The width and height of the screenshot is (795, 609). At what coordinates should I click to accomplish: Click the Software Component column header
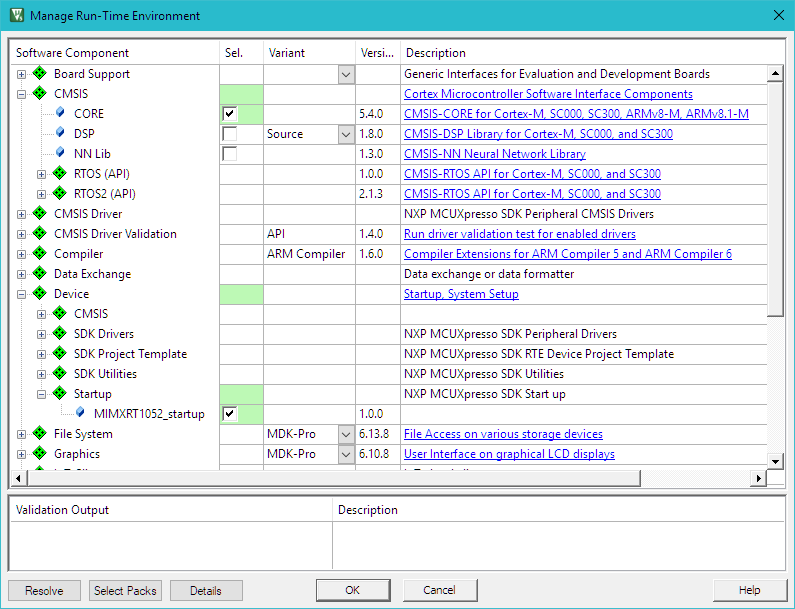click(115, 53)
